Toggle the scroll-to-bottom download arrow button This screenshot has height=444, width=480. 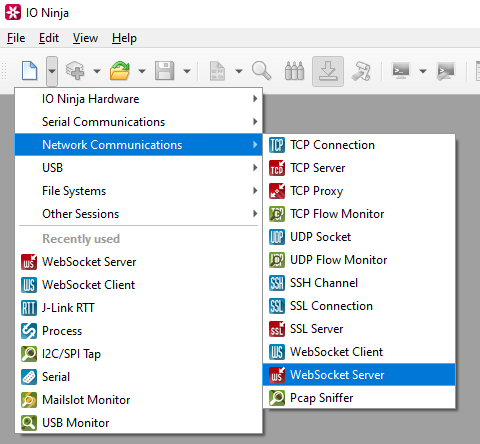tap(328, 71)
